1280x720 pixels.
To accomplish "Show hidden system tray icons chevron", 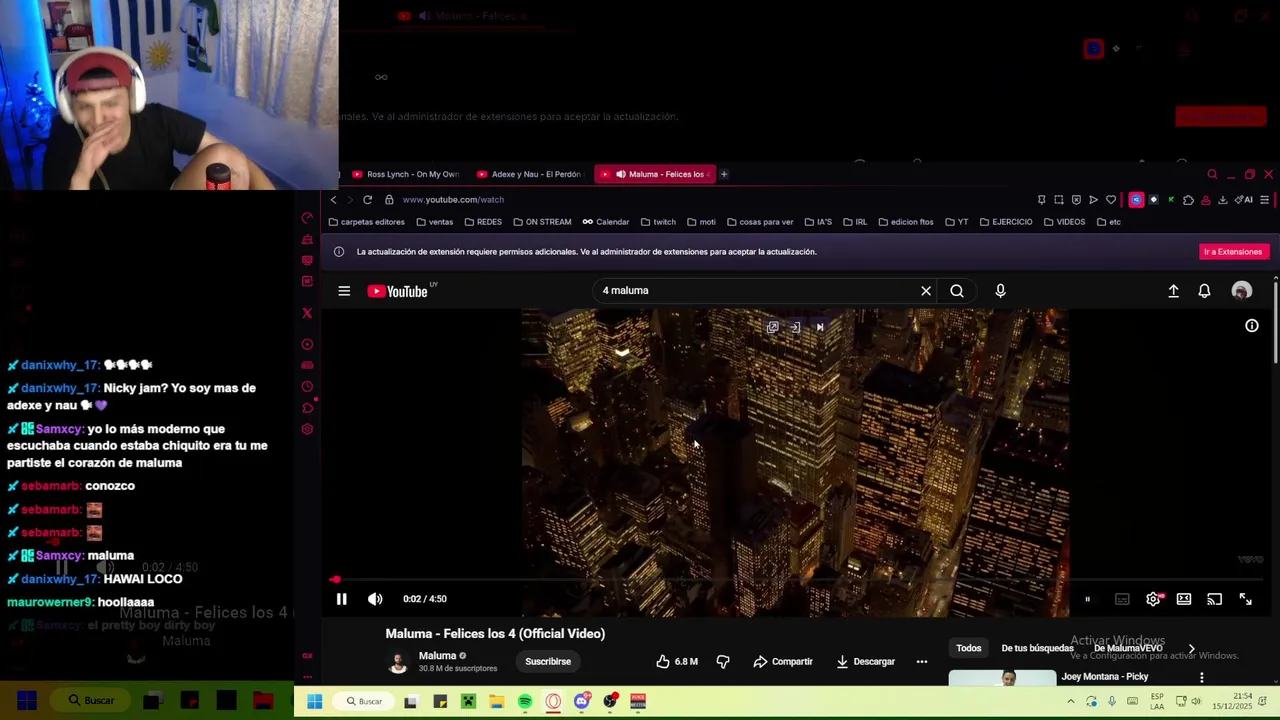I will (x=1070, y=702).
